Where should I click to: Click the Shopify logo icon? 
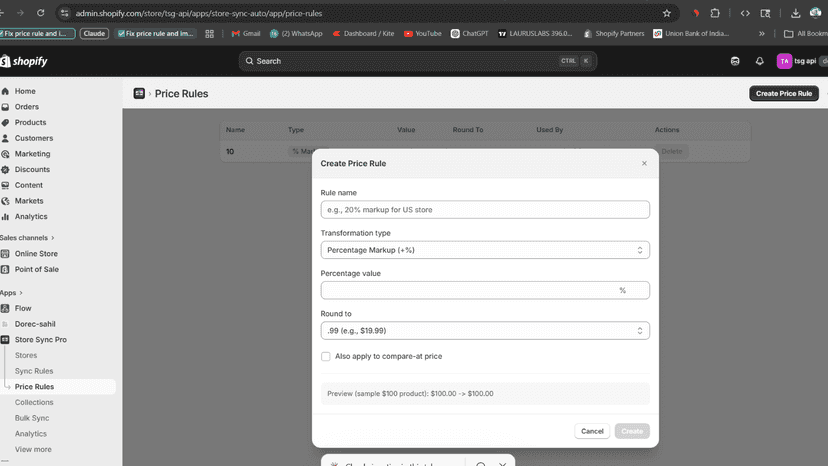point(5,61)
